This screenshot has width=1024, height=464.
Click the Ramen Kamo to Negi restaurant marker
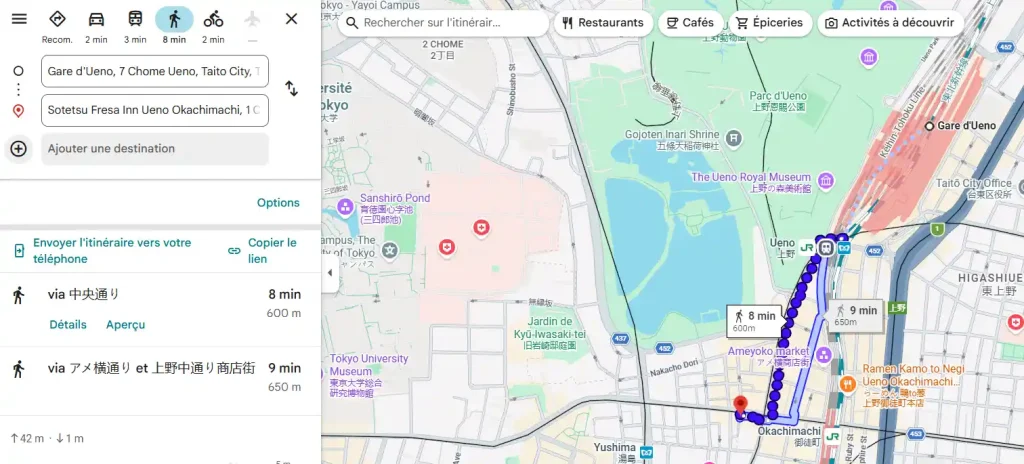[847, 384]
